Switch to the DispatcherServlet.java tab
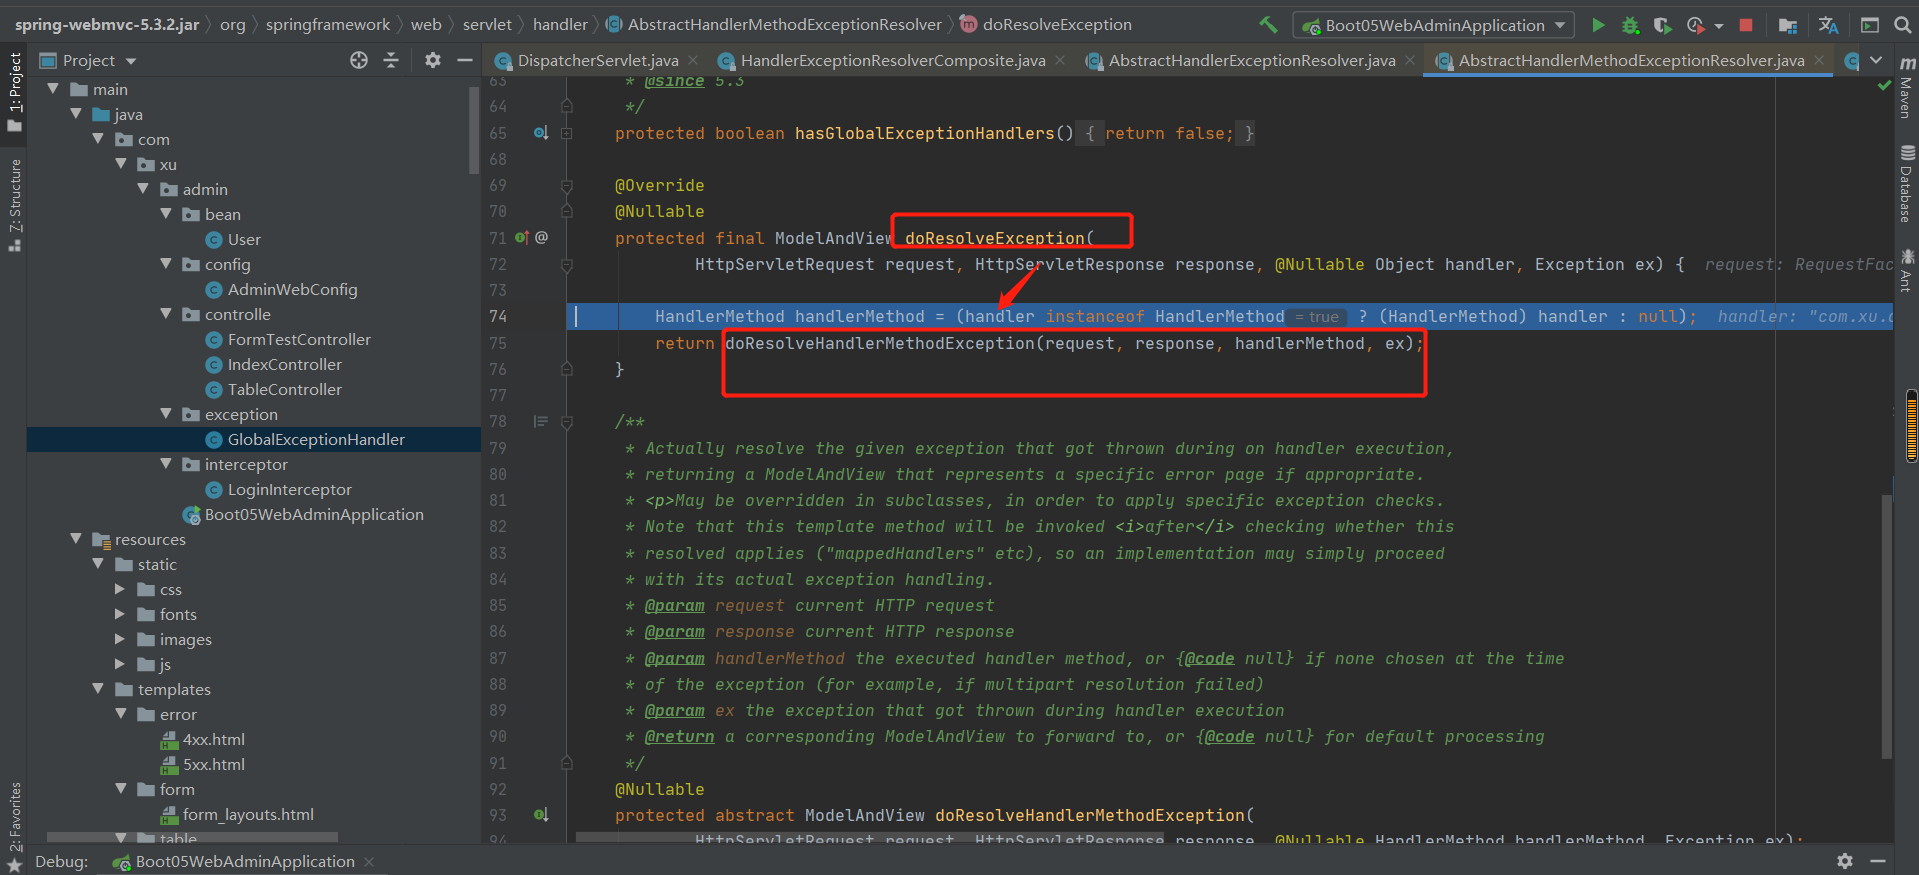The width and height of the screenshot is (1919, 875). [x=597, y=61]
